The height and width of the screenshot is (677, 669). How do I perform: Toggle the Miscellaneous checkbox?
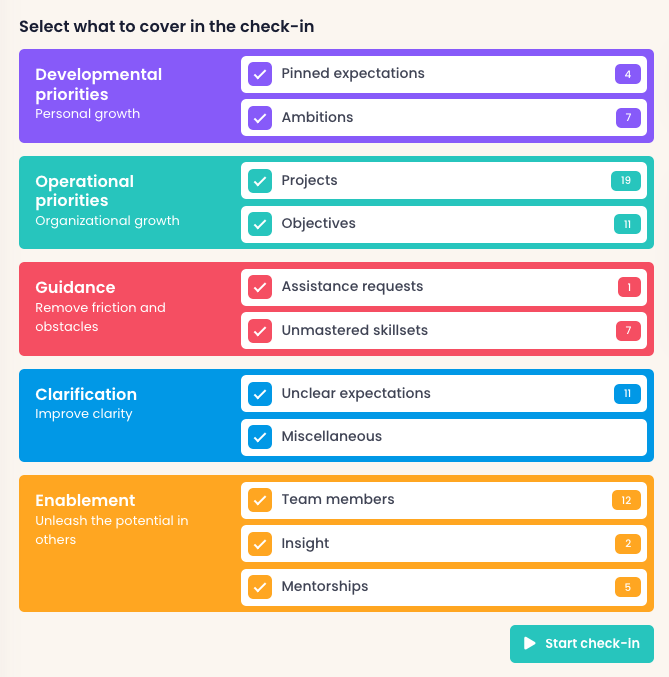(260, 437)
